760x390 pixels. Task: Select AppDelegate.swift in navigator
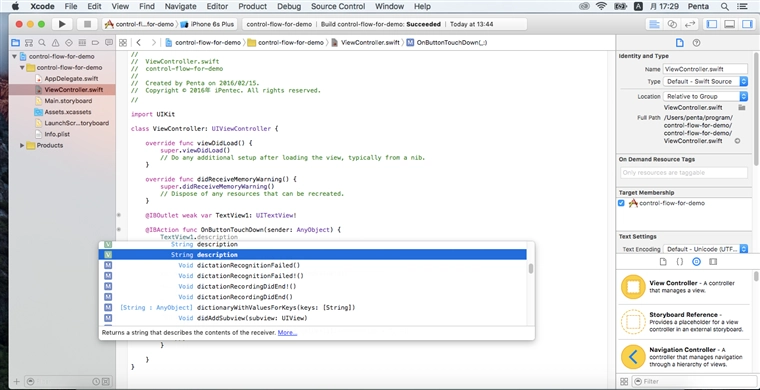(71, 79)
